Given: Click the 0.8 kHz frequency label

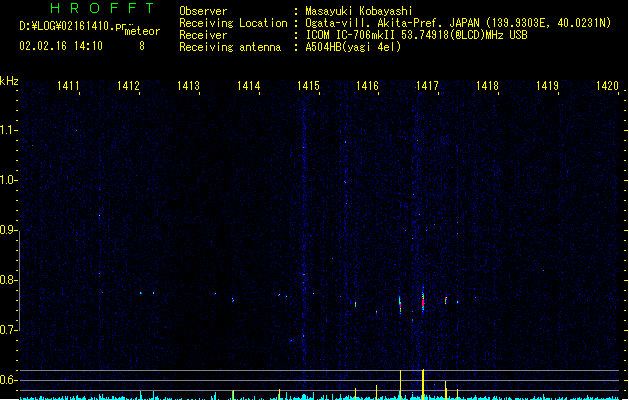Looking at the screenshot, I should pos(8,280).
